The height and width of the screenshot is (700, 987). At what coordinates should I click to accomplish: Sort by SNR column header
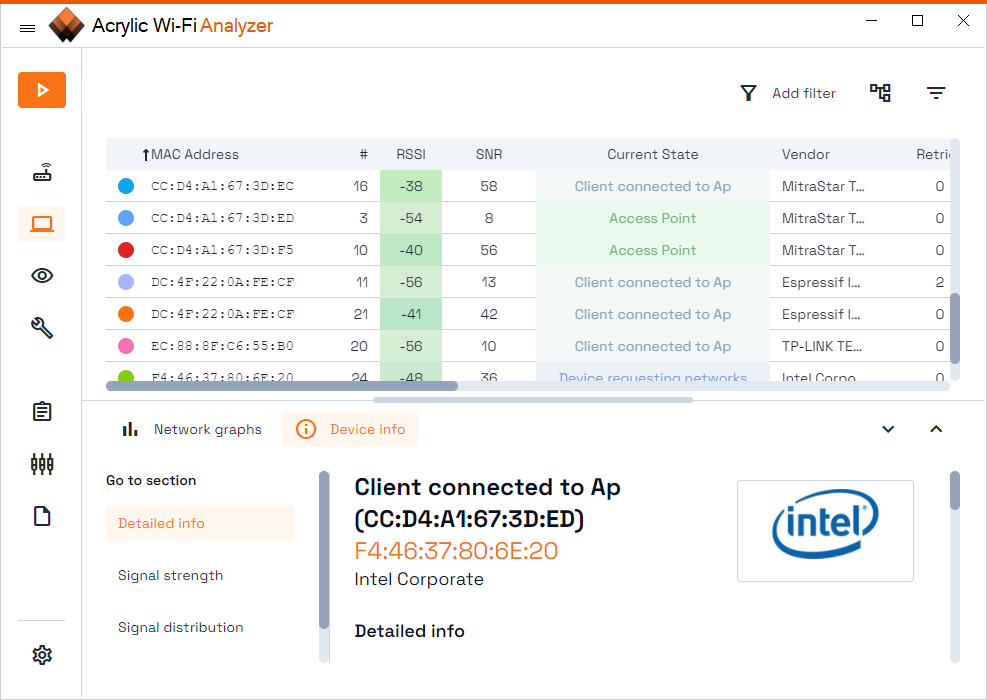[488, 154]
